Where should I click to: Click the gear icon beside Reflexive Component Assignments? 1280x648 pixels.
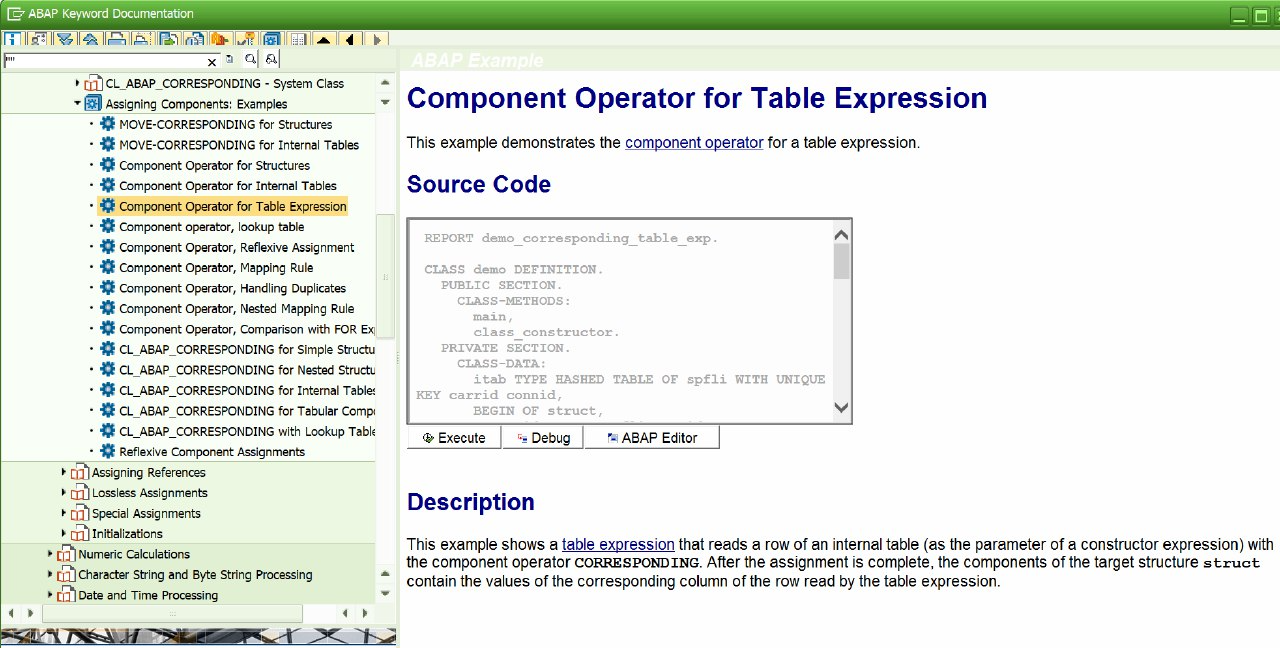tap(107, 451)
